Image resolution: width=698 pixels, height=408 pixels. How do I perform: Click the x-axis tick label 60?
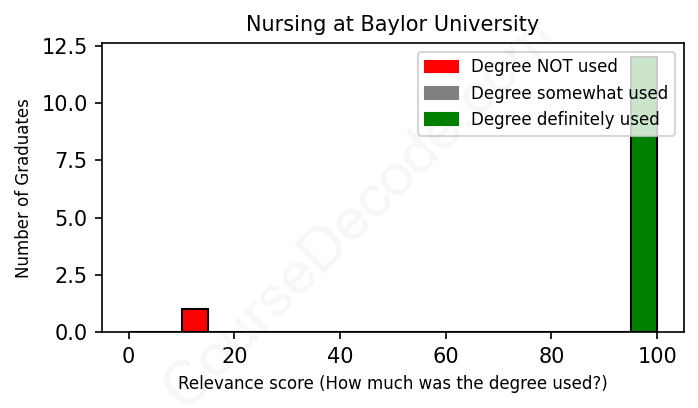445,354
